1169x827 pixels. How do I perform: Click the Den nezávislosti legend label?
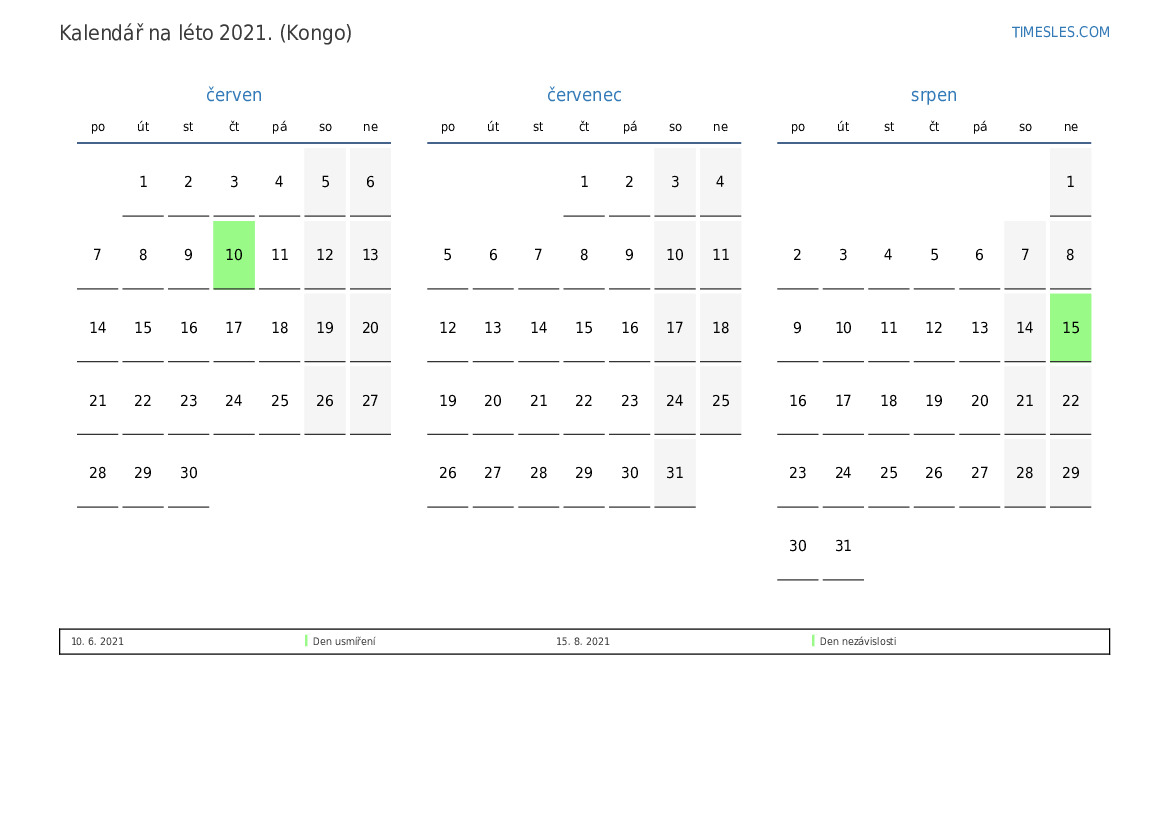click(858, 642)
